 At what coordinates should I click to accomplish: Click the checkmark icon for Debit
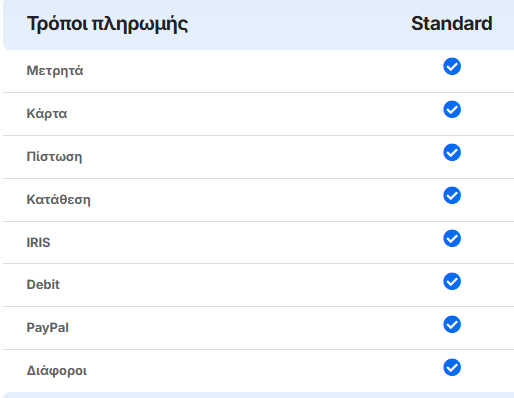coord(452,281)
